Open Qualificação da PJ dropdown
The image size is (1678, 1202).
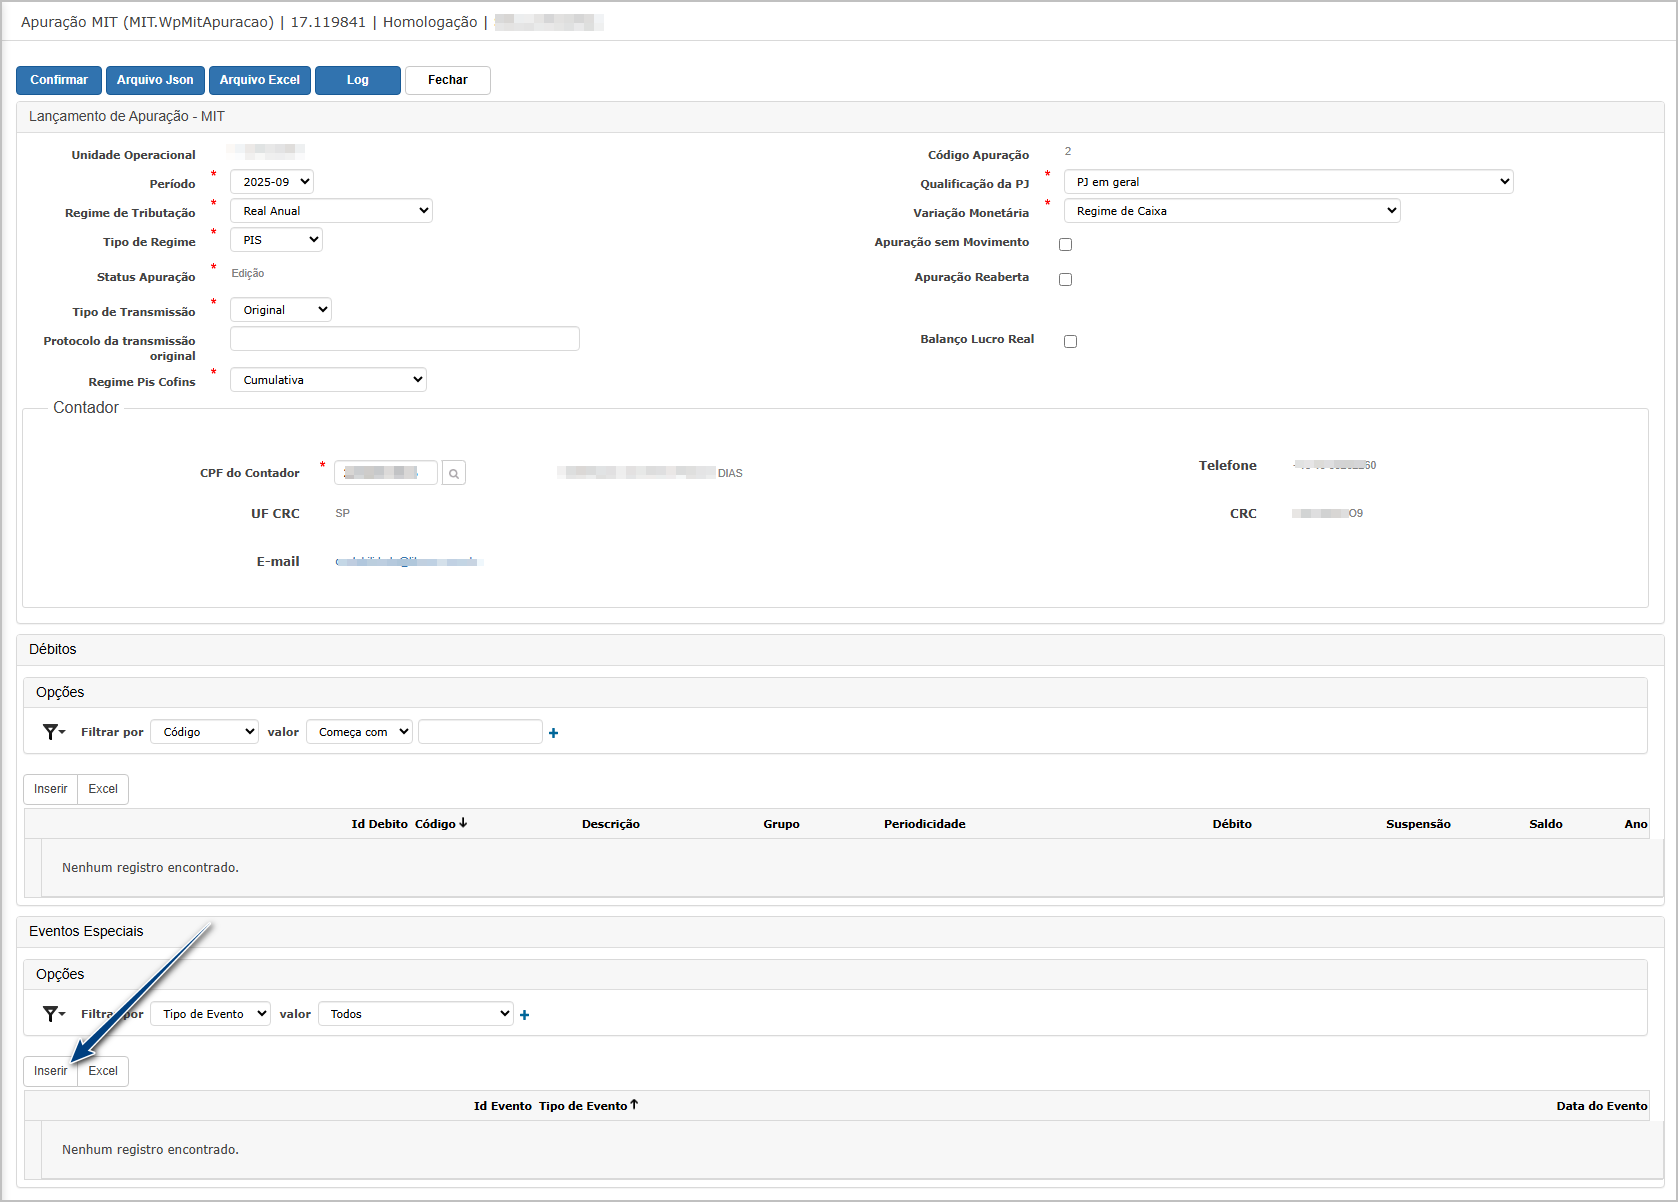coord(1288,182)
